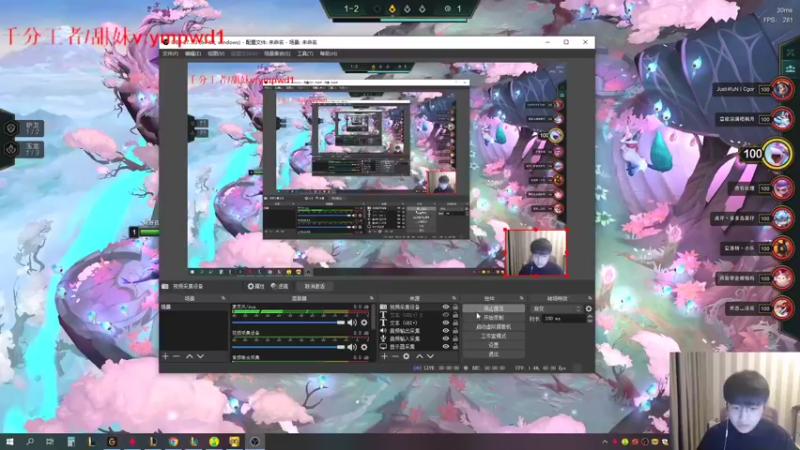
Task: Add a new source with the plus icon
Action: (x=384, y=356)
